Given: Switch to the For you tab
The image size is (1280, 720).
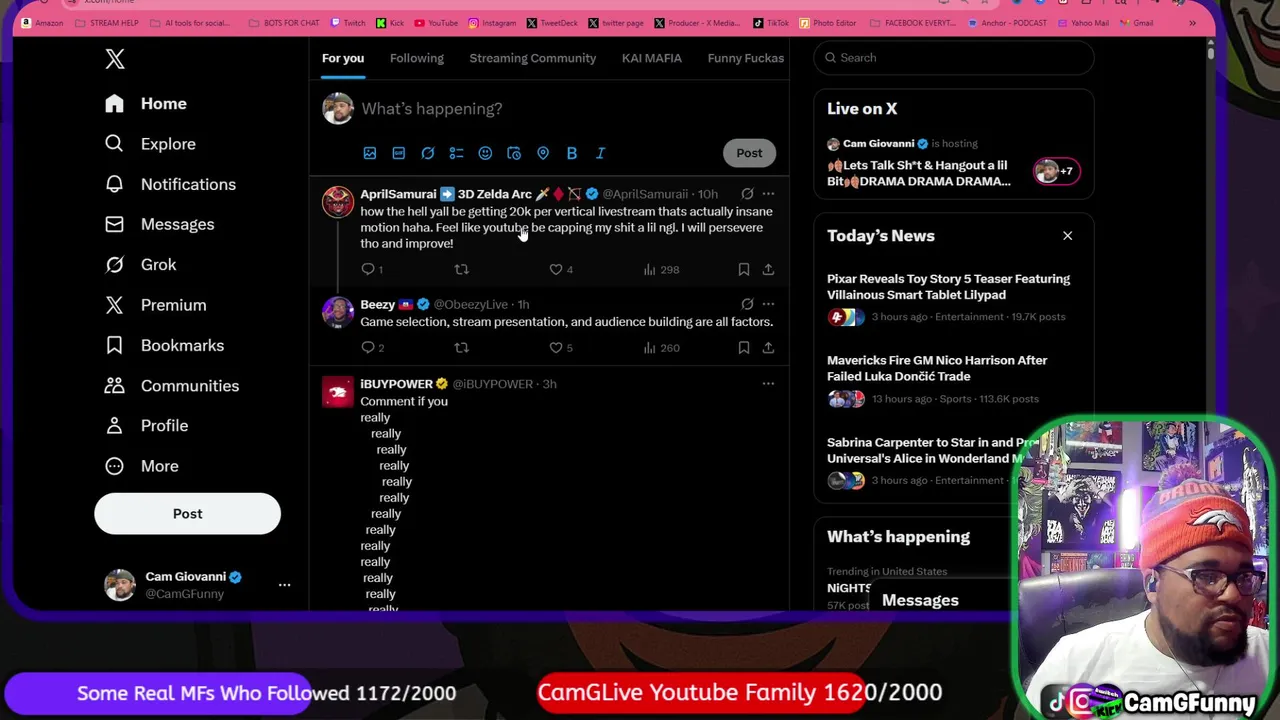Looking at the screenshot, I should coord(343,58).
